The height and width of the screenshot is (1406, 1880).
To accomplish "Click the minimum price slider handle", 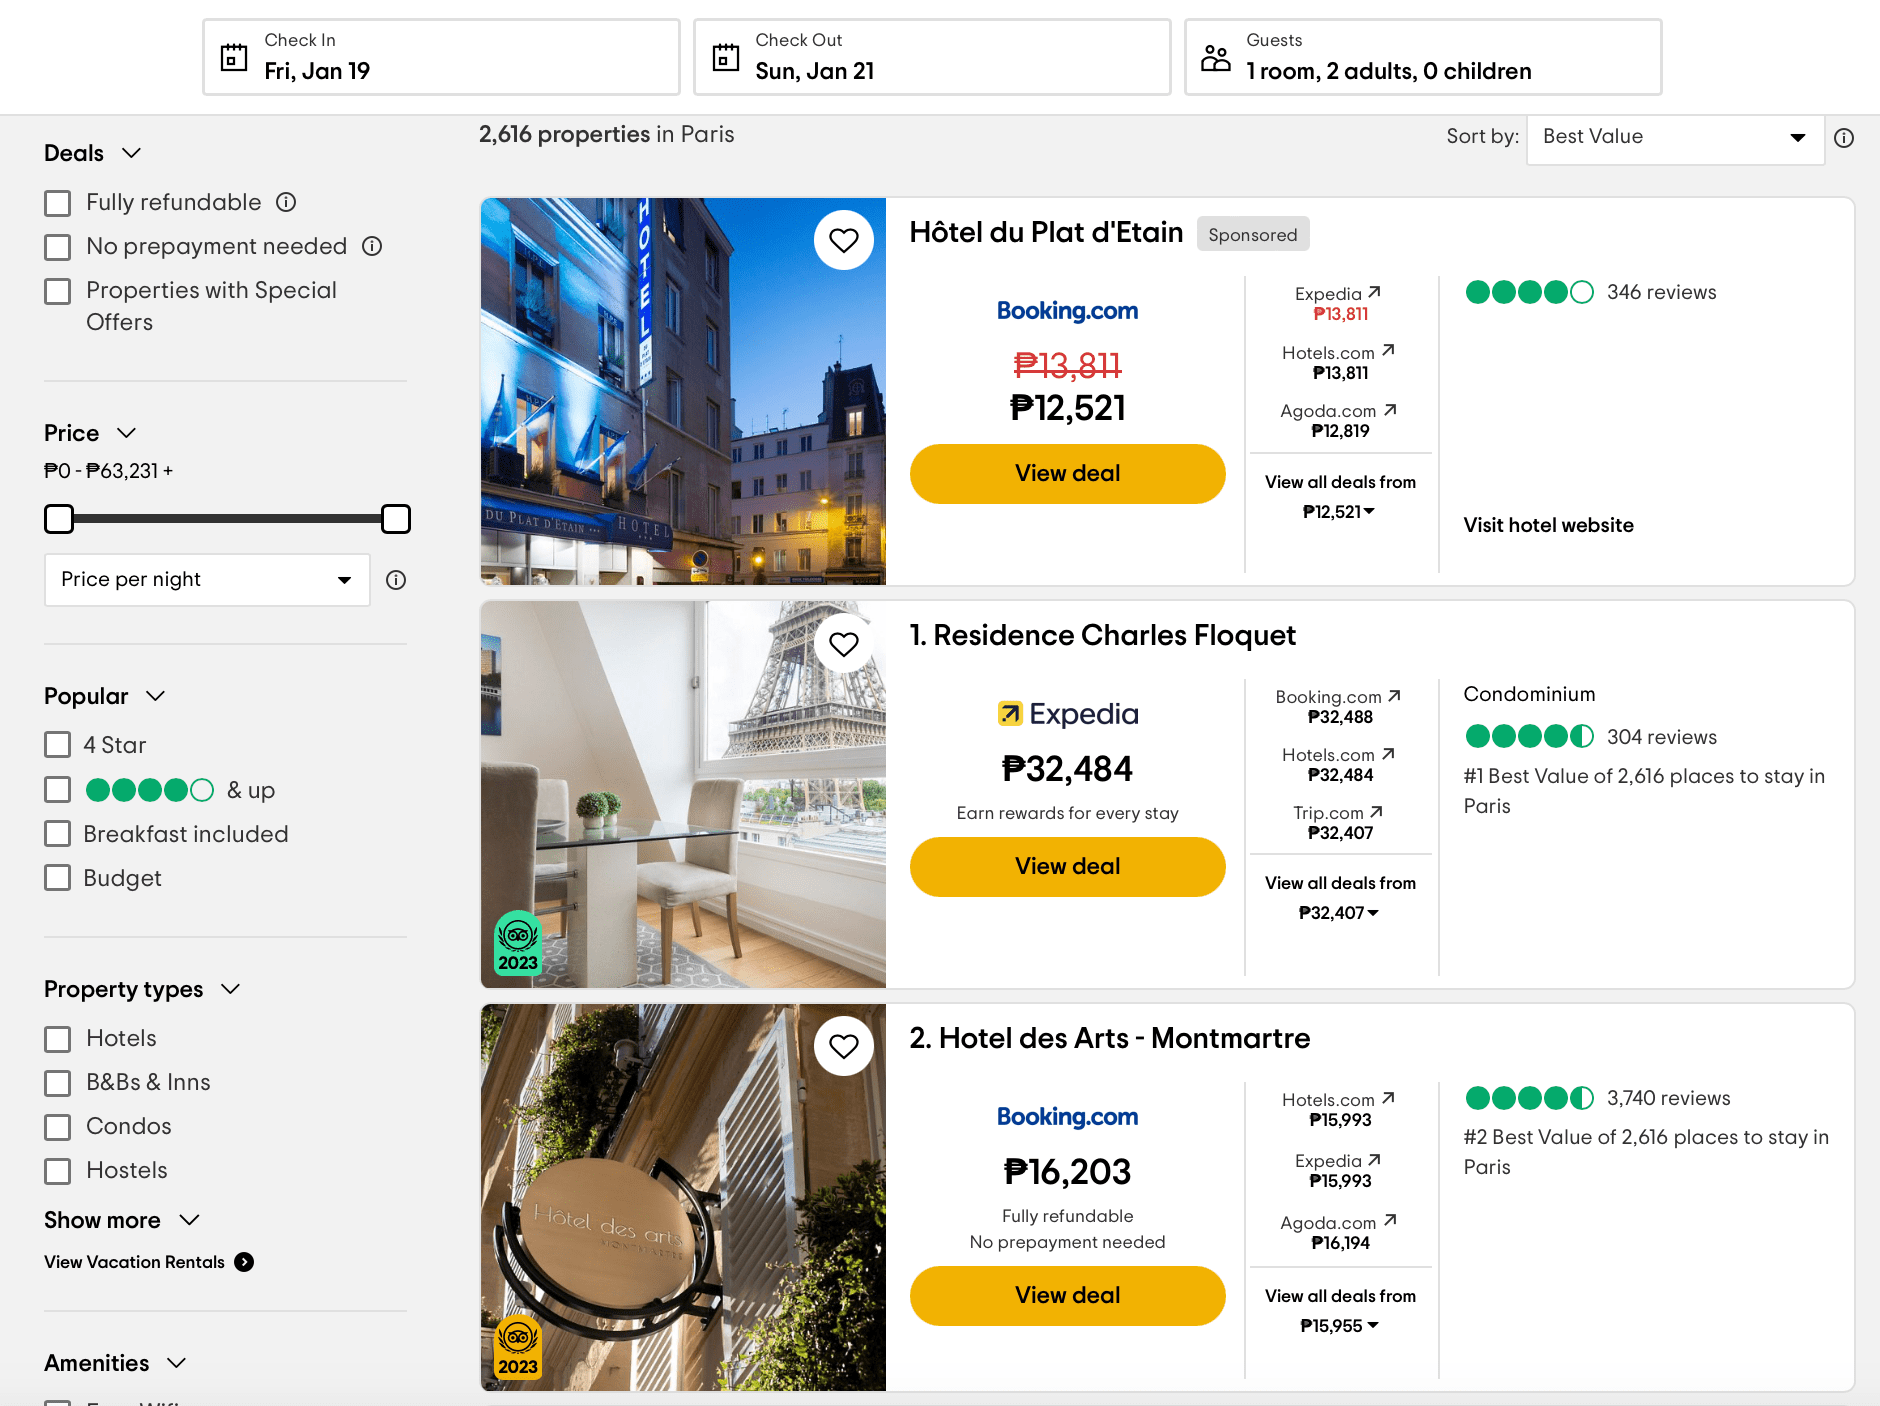I will click(x=59, y=519).
